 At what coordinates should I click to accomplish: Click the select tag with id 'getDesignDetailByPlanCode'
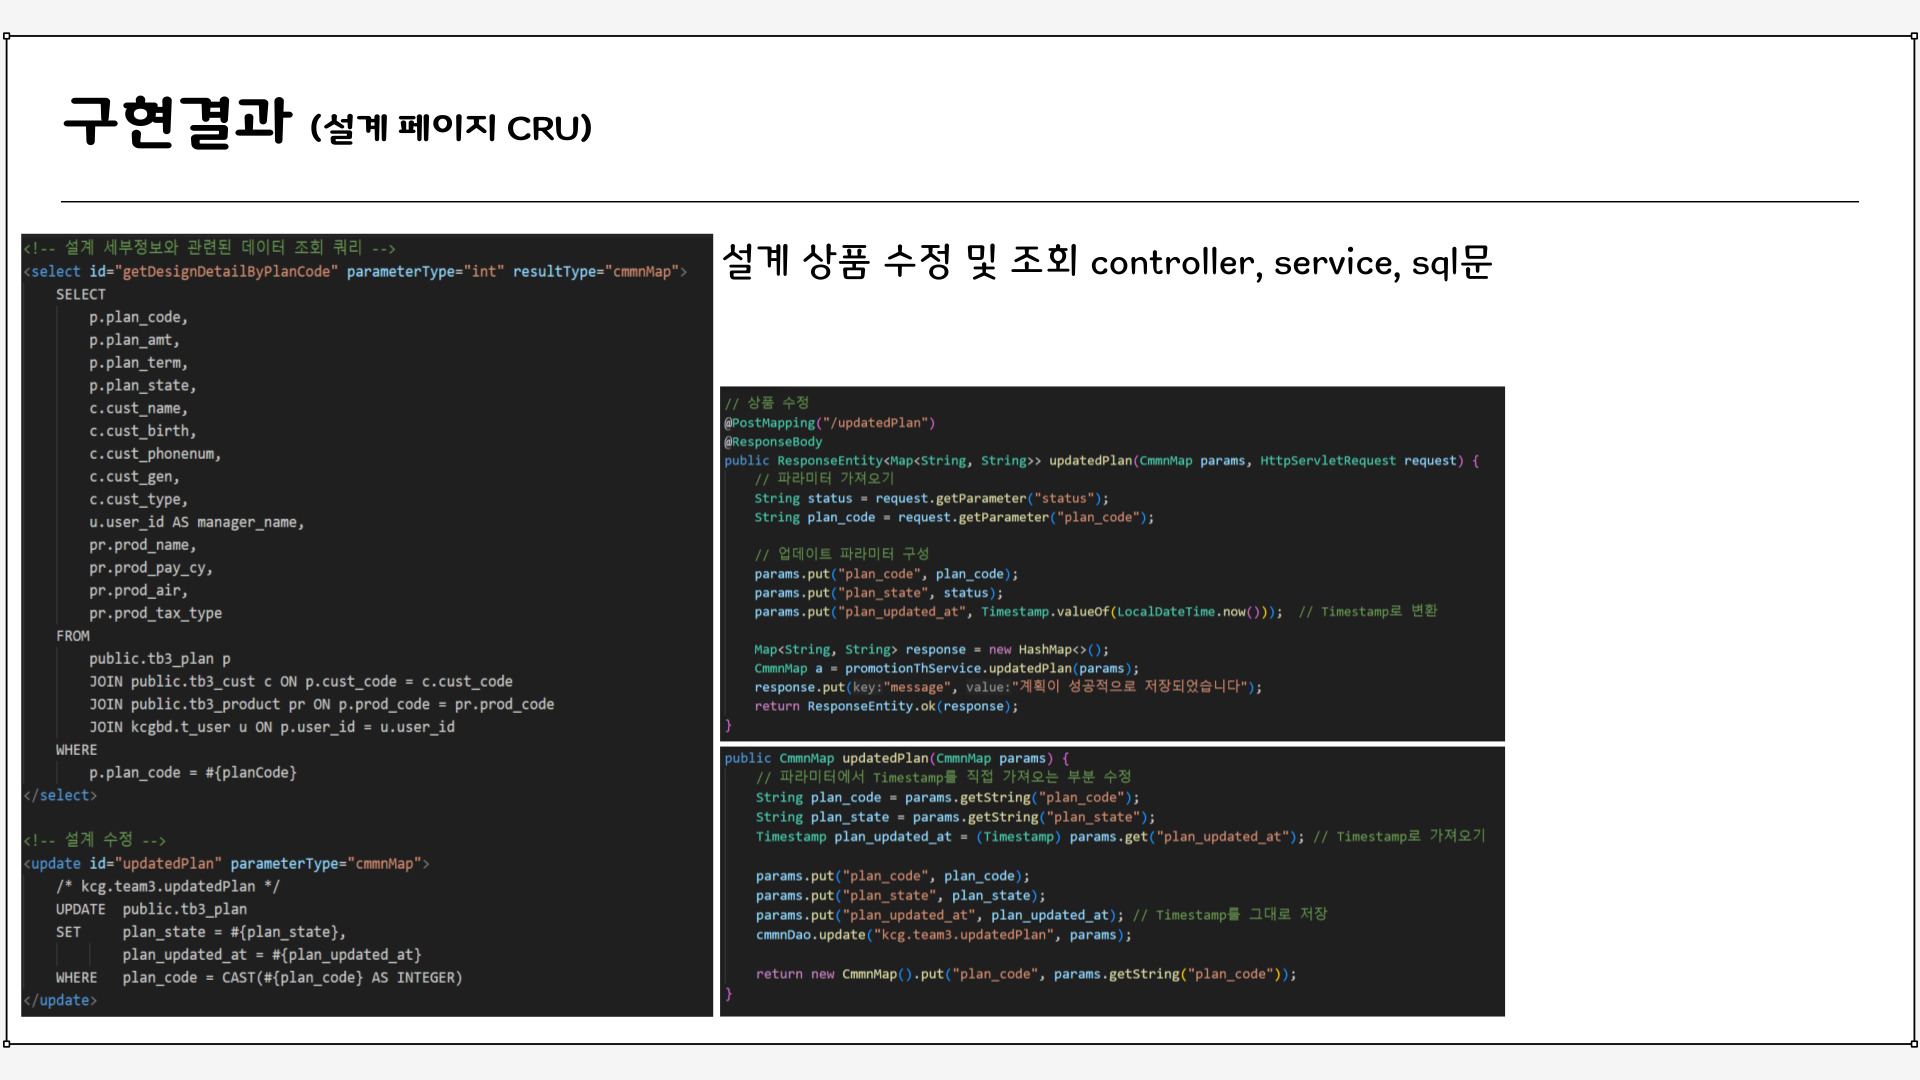tap(355, 271)
